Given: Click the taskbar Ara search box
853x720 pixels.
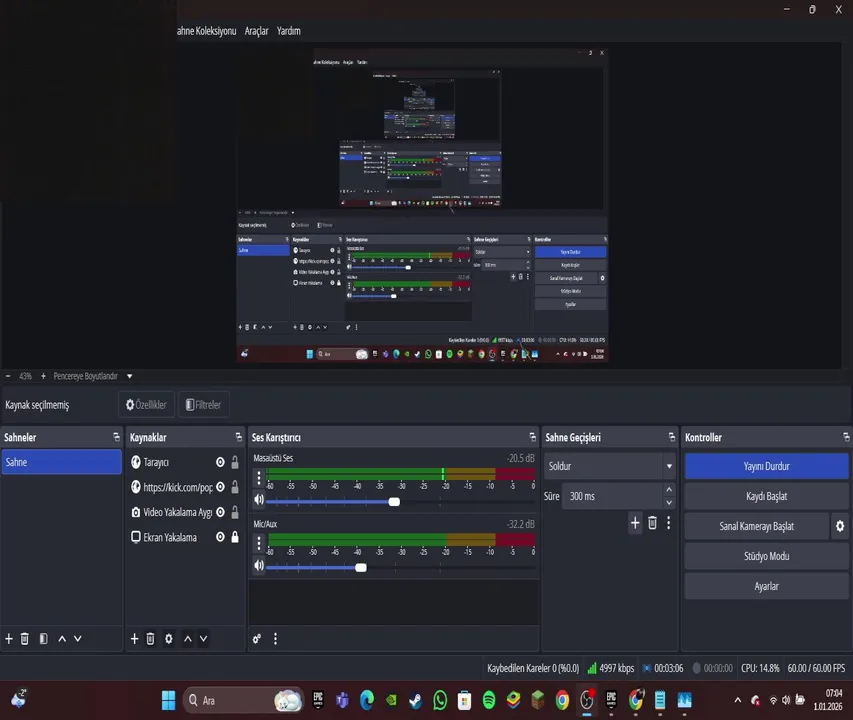Looking at the screenshot, I should coord(243,700).
